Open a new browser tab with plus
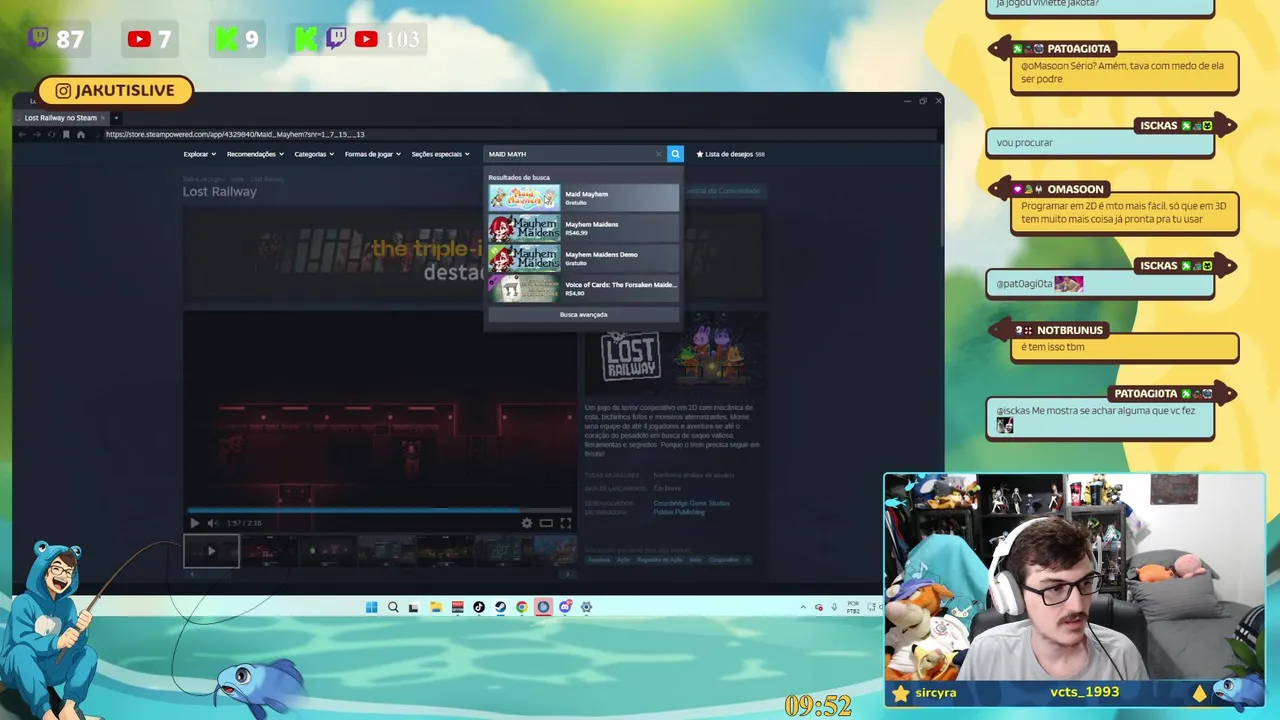The width and height of the screenshot is (1280, 720). pos(116,118)
